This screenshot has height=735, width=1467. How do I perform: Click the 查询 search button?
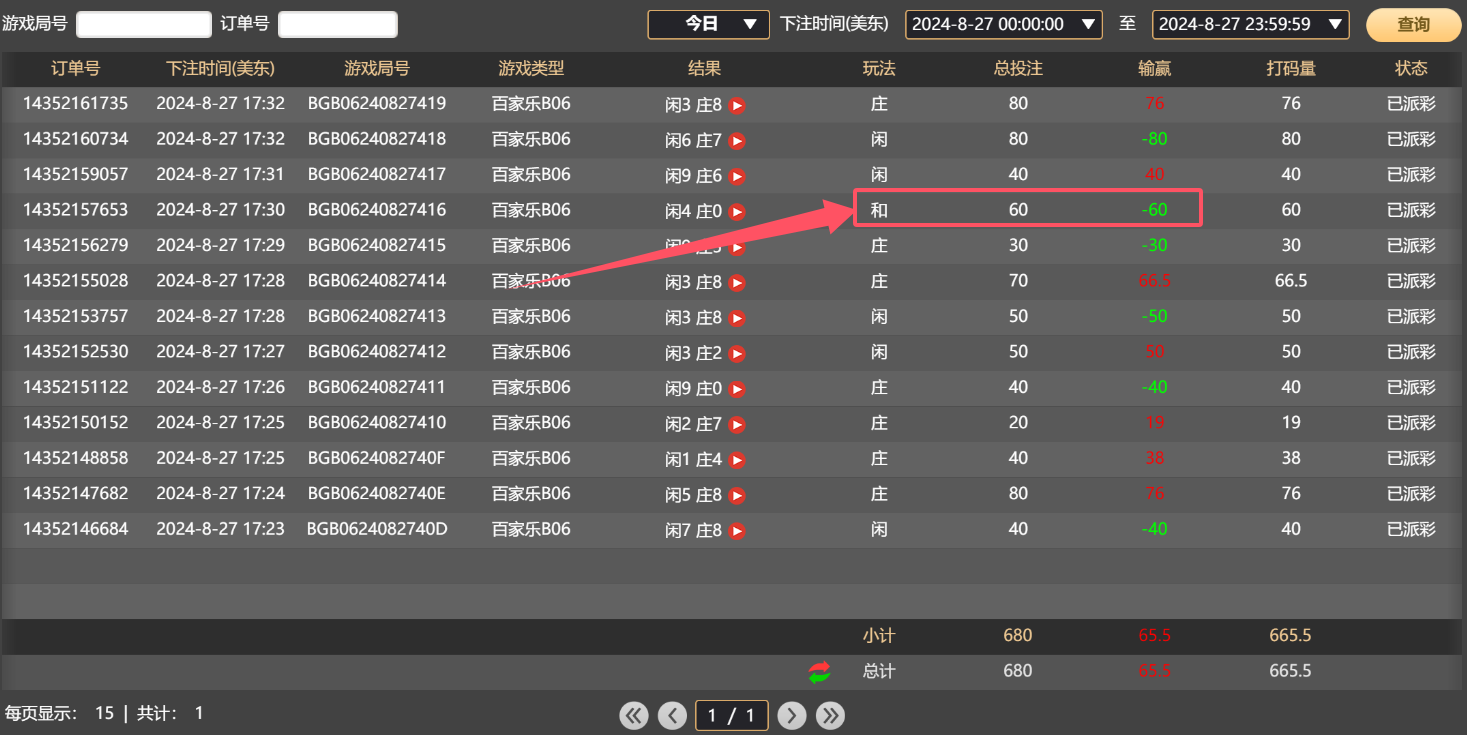(1413, 24)
